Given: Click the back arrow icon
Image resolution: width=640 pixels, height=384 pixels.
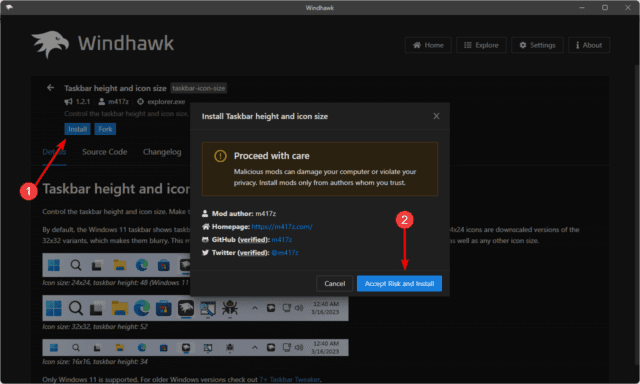Looking at the screenshot, I should pyautogui.click(x=50, y=88).
